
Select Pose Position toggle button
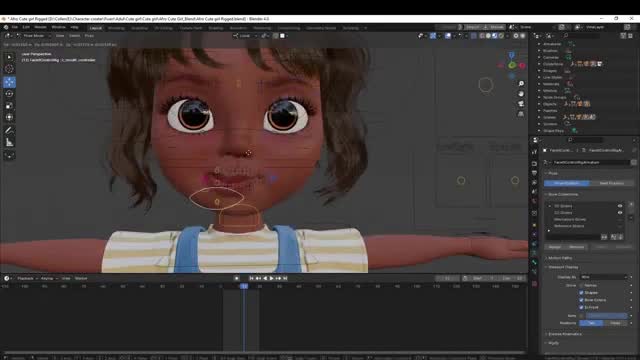click(x=567, y=183)
